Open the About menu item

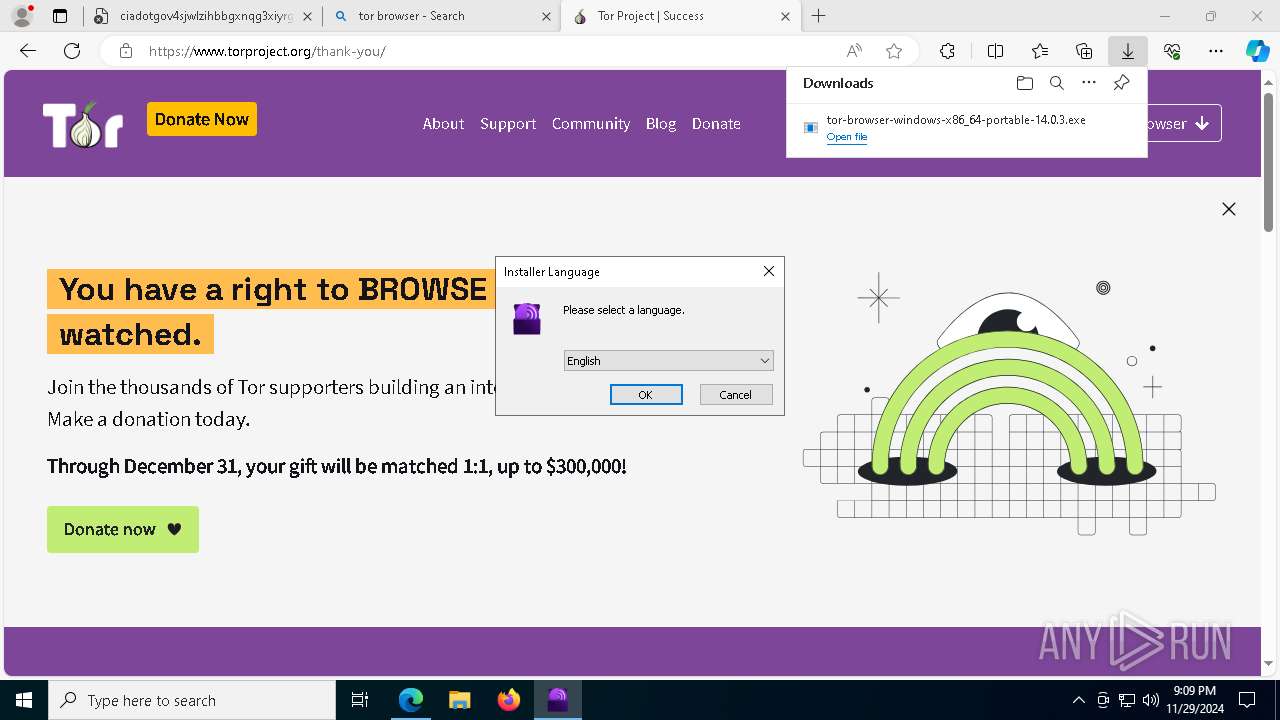(443, 124)
